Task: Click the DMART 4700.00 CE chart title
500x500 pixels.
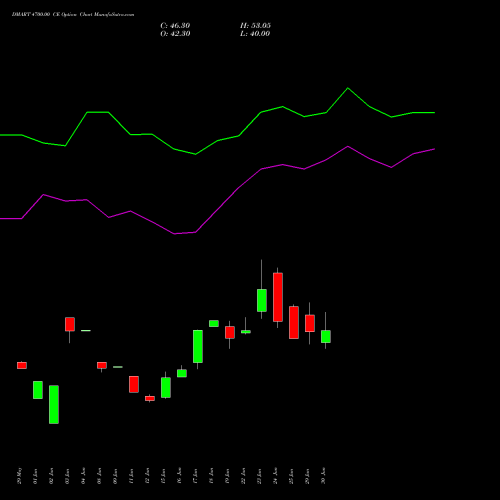Action: click(x=73, y=15)
